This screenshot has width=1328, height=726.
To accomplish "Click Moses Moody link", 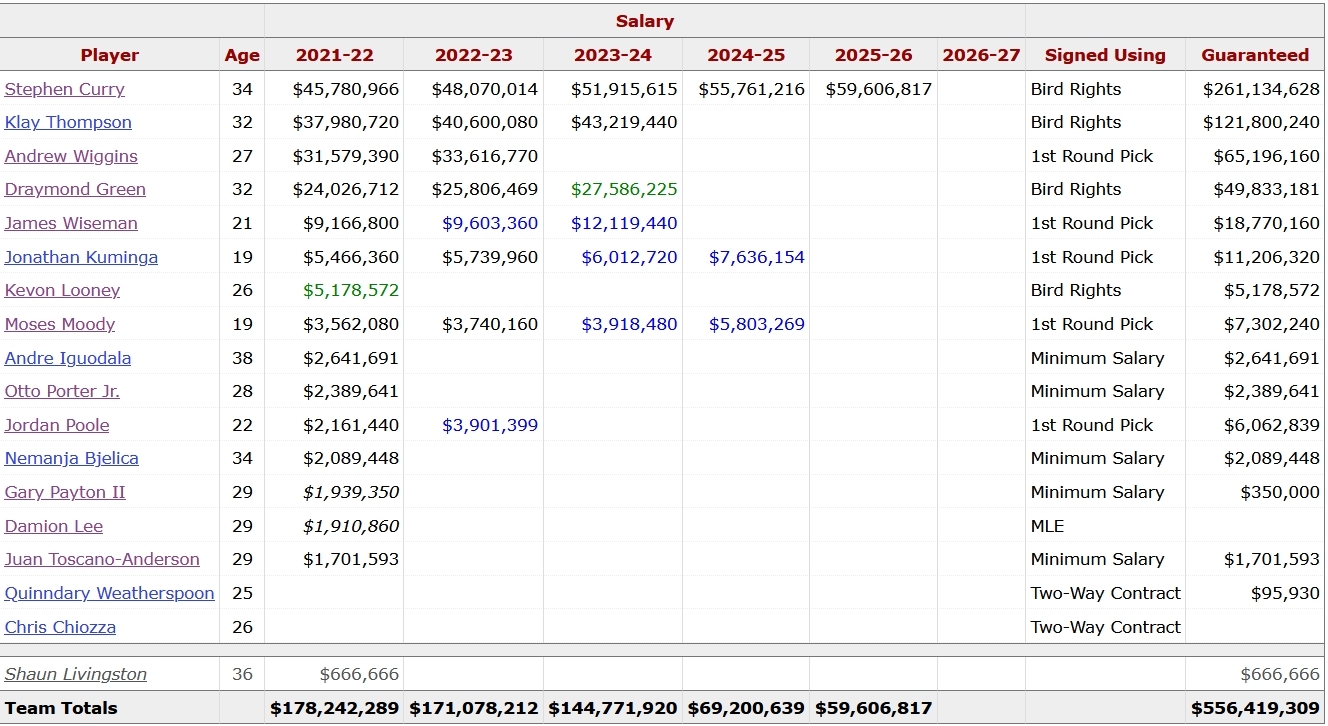I will pyautogui.click(x=60, y=324).
